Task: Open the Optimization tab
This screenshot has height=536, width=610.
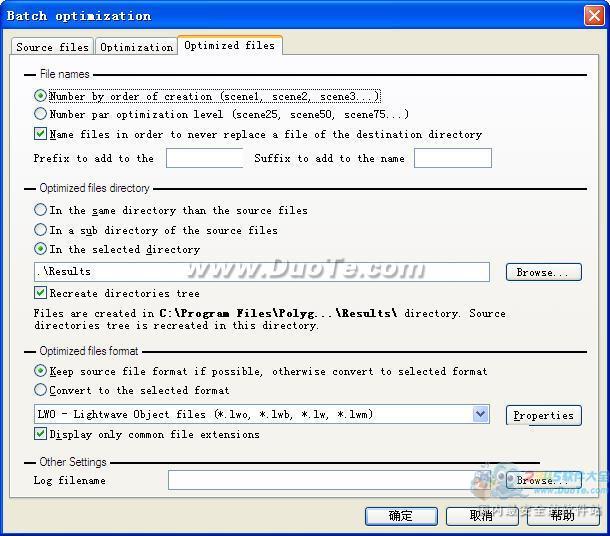Action: 136,47
